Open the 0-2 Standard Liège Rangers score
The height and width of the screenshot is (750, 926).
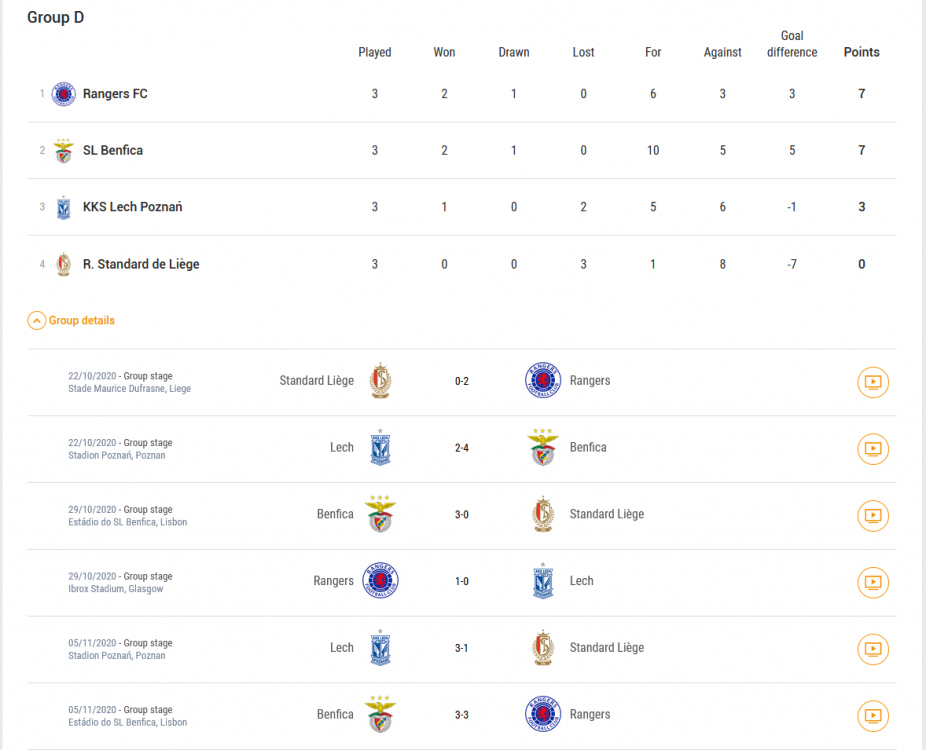(462, 381)
